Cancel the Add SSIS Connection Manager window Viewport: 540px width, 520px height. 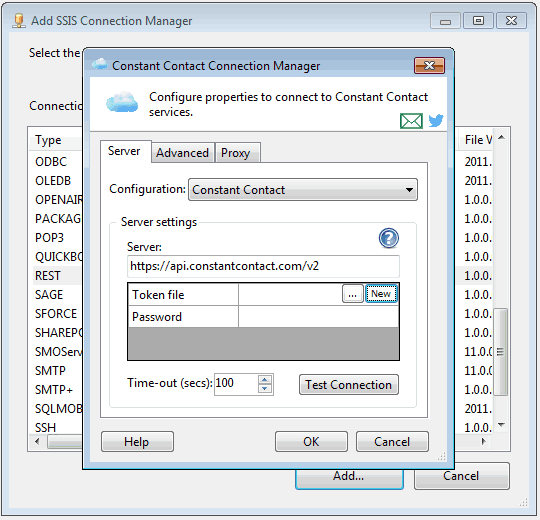click(x=461, y=476)
